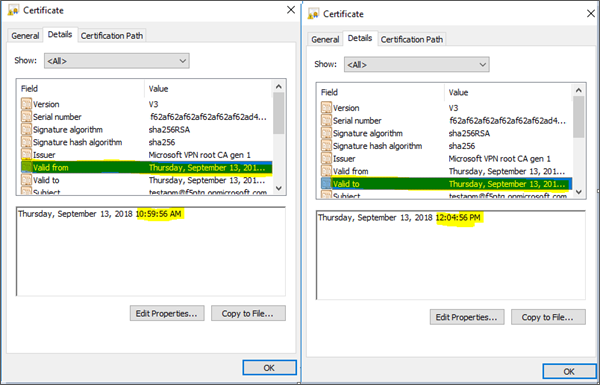600x385 pixels.
Task: Click field list scroll-up arrow in right window
Action: pos(579,90)
